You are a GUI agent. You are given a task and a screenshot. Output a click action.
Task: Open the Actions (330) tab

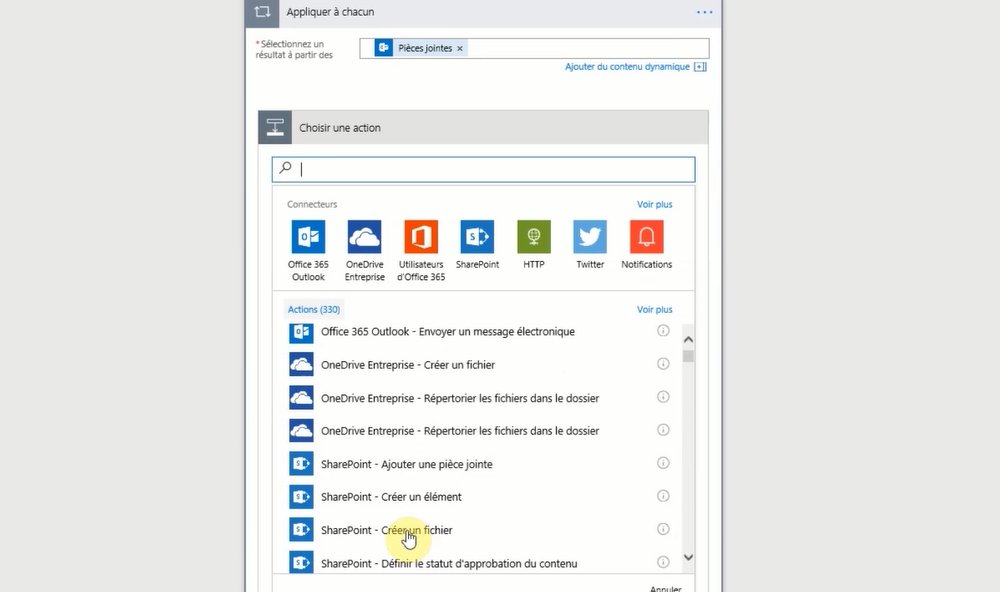pyautogui.click(x=314, y=309)
